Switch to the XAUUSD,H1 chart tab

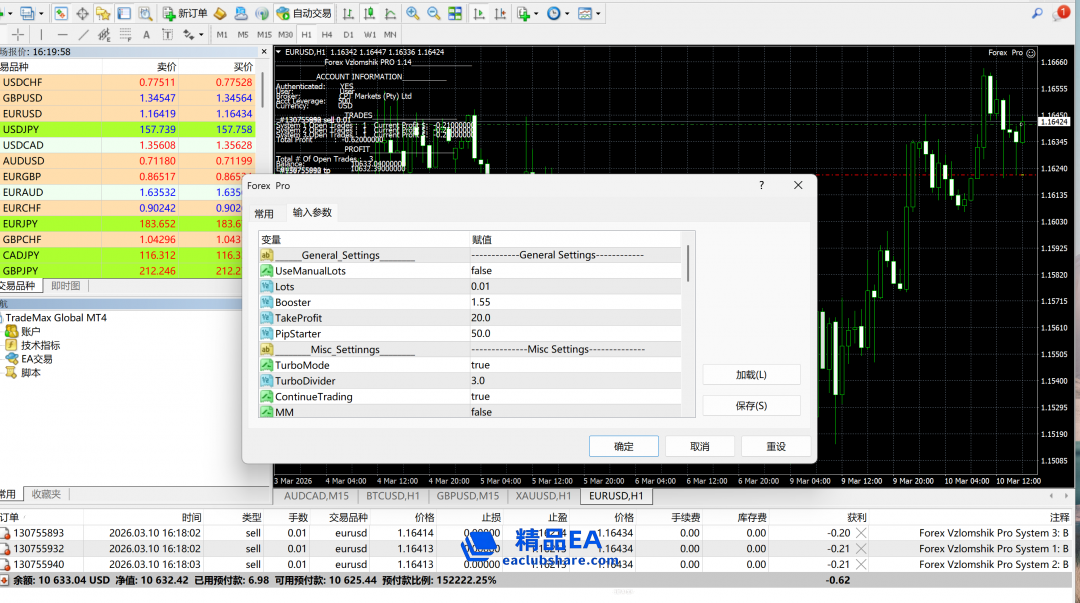coord(543,495)
